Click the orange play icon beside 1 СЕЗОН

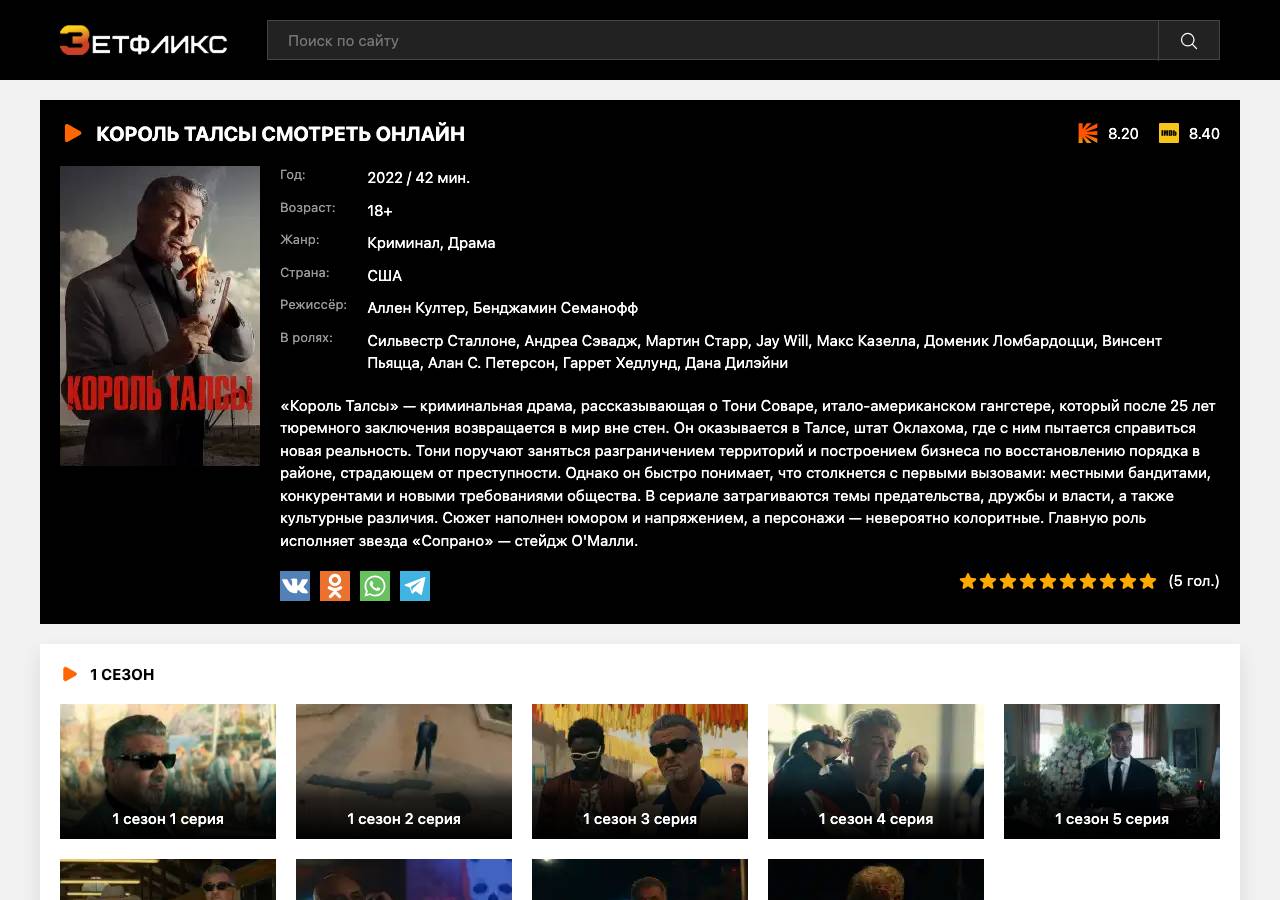point(70,674)
